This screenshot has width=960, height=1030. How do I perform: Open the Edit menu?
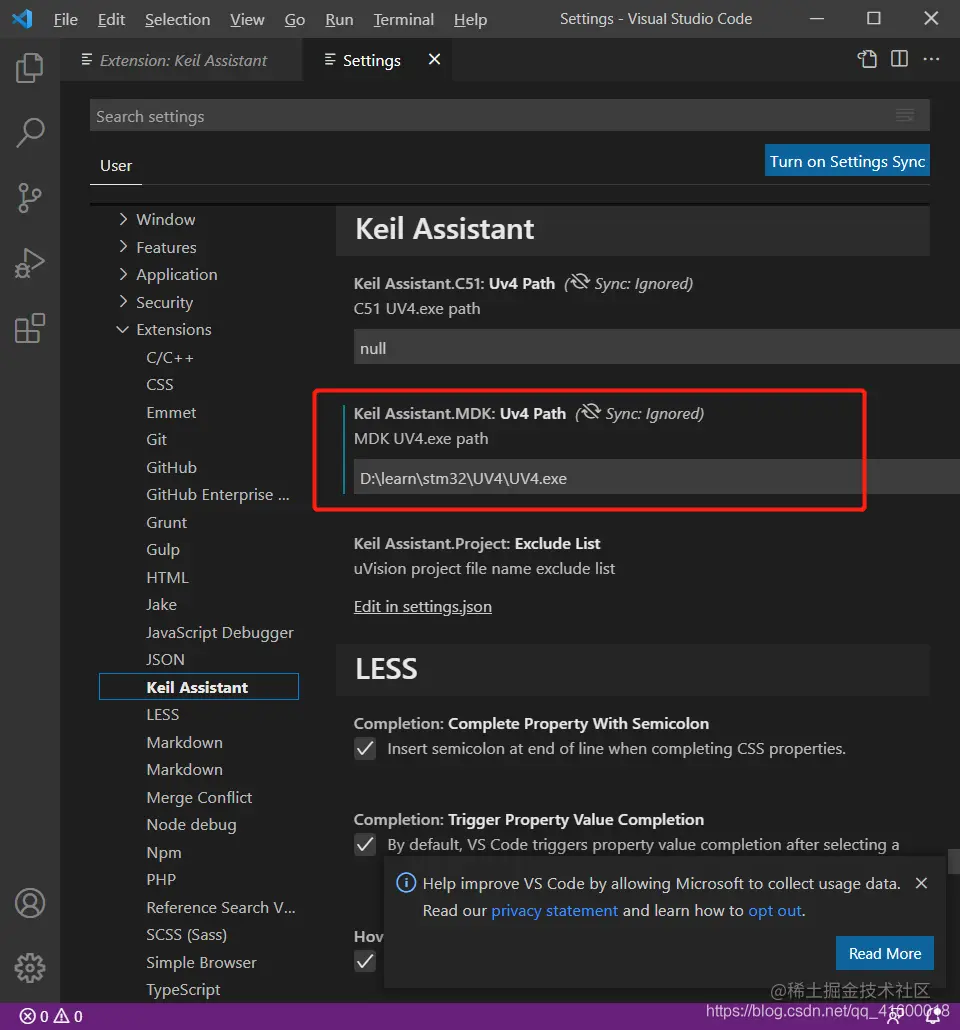tap(111, 20)
